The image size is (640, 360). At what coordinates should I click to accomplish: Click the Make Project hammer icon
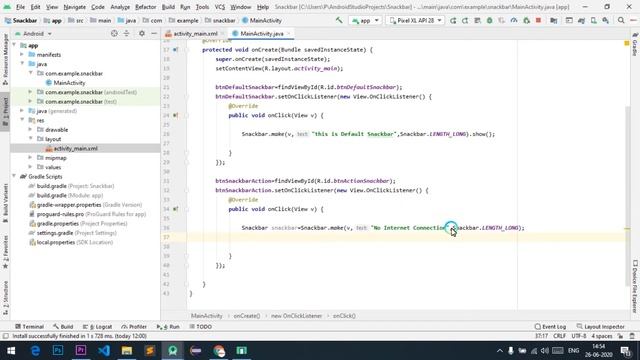coord(339,20)
